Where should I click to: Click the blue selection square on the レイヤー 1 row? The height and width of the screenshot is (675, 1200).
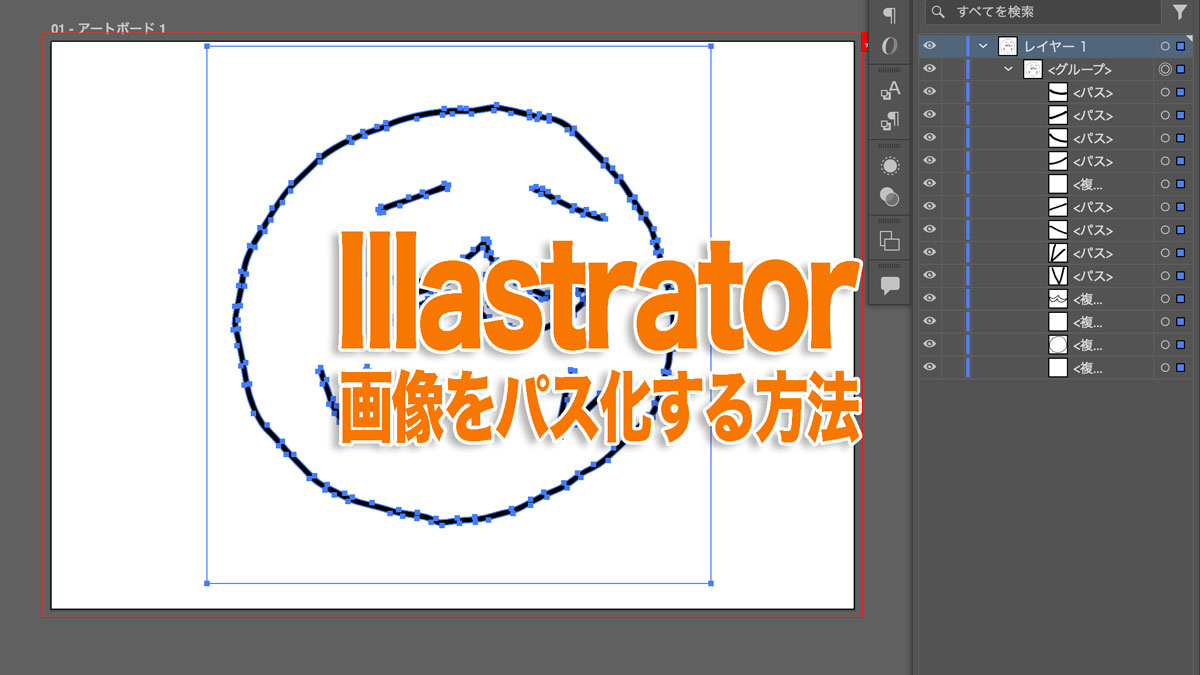(x=1181, y=45)
